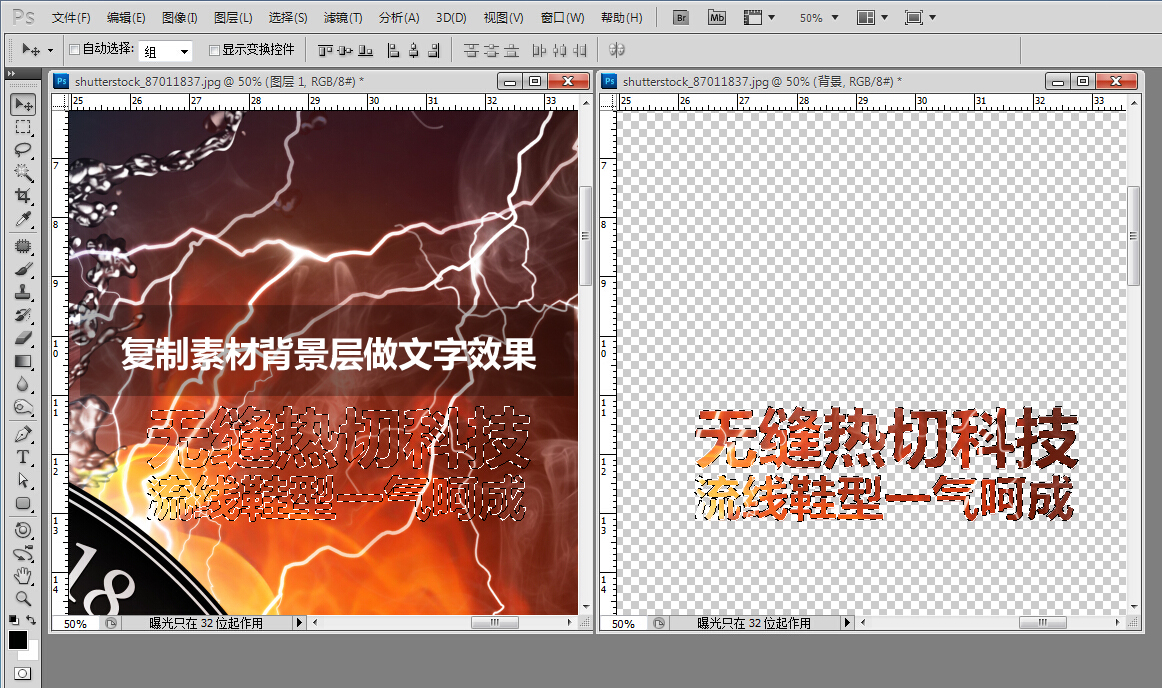The image size is (1162, 688).
Task: Toggle Quick Mask mode
Action: pyautogui.click(x=23, y=673)
